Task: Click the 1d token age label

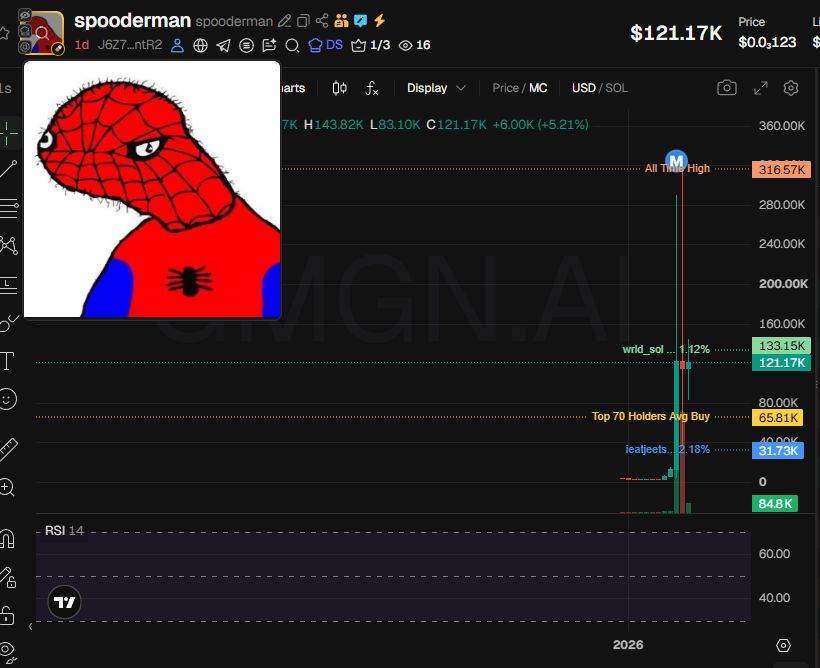Action: tap(82, 45)
